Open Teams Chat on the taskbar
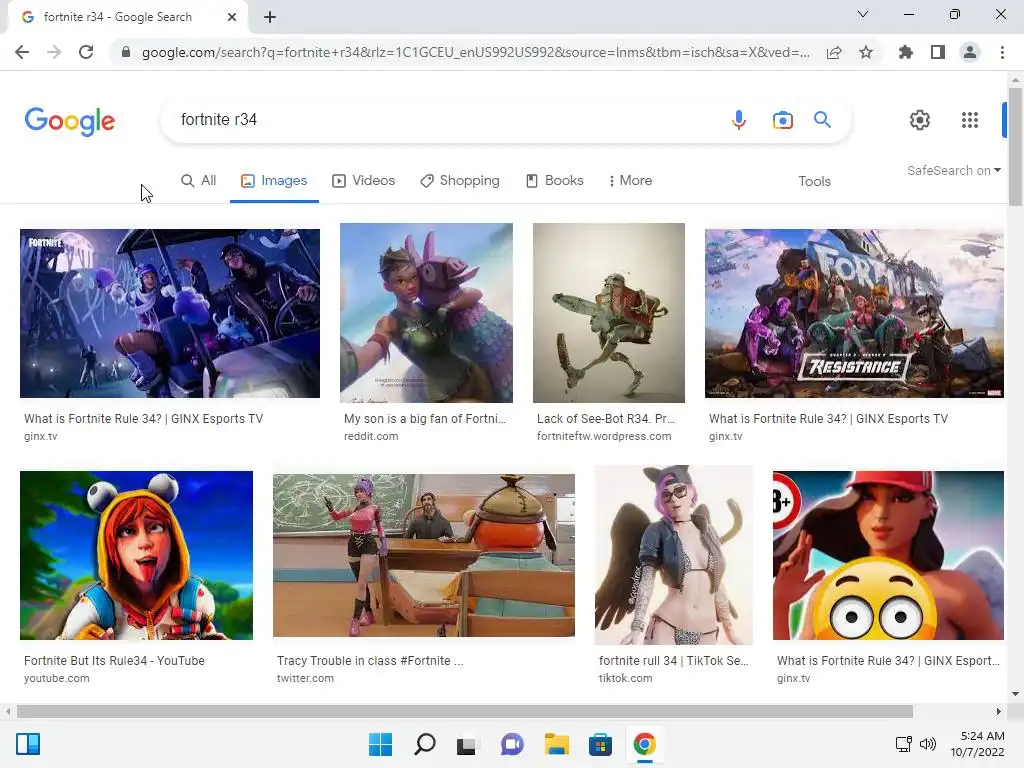 [512, 744]
